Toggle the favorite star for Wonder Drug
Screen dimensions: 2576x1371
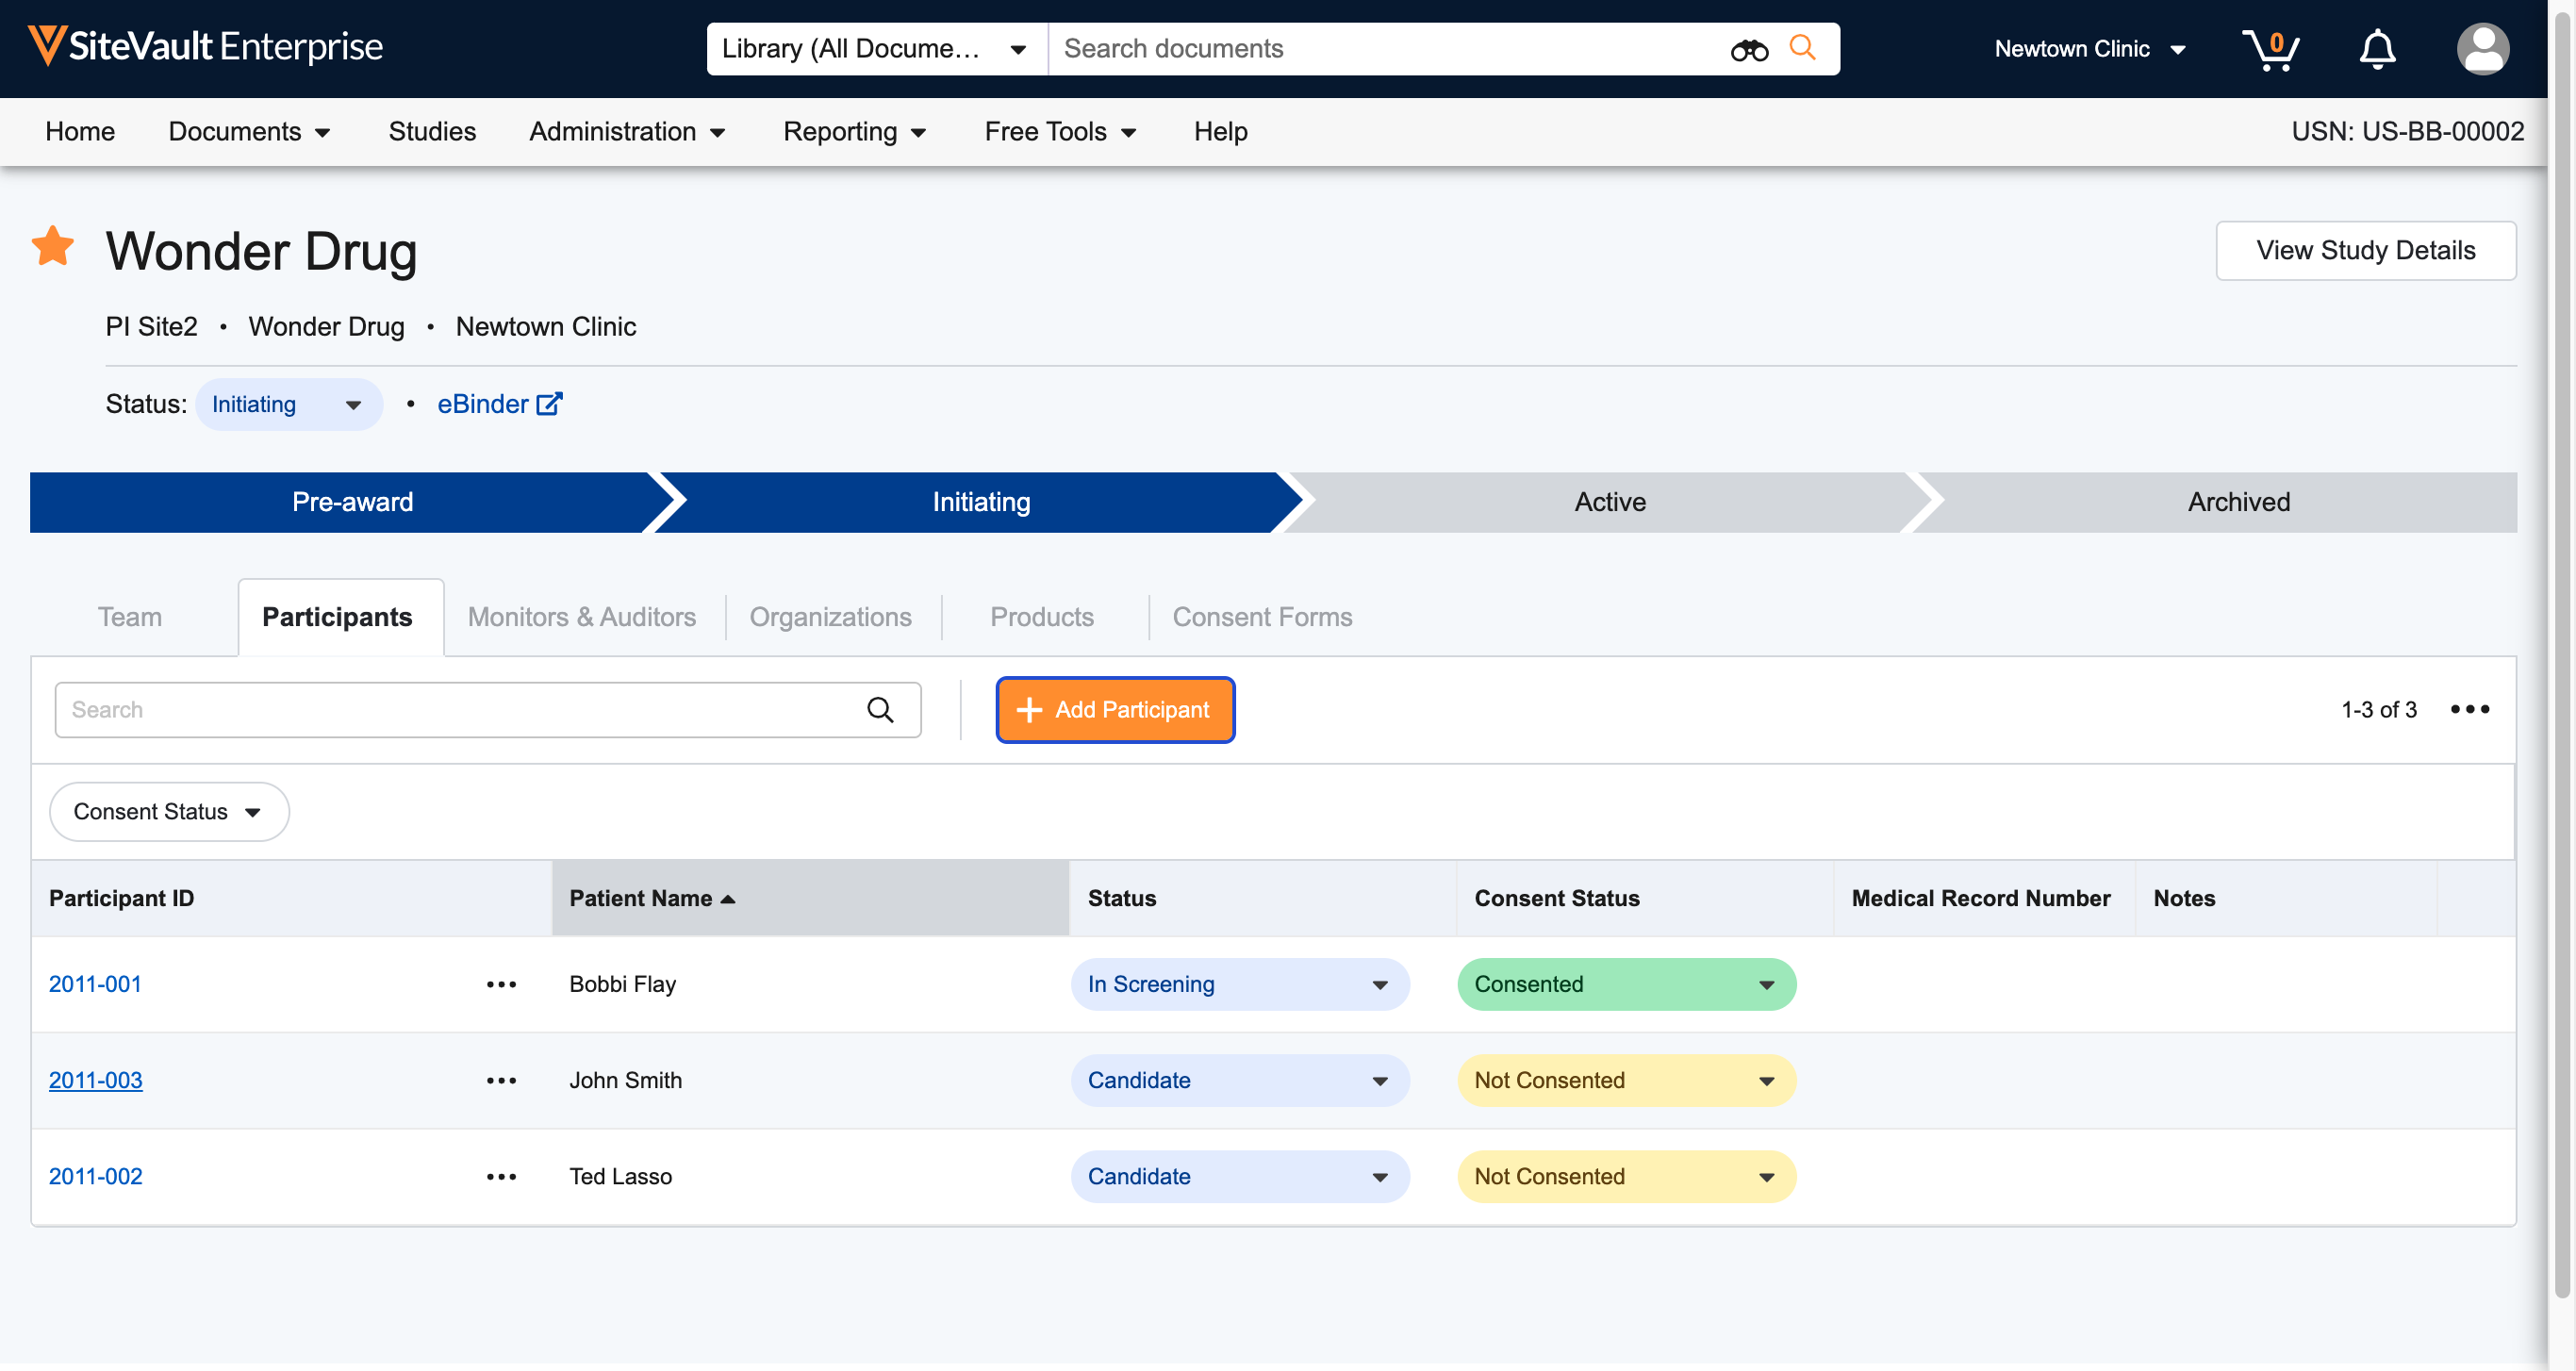pos(53,246)
